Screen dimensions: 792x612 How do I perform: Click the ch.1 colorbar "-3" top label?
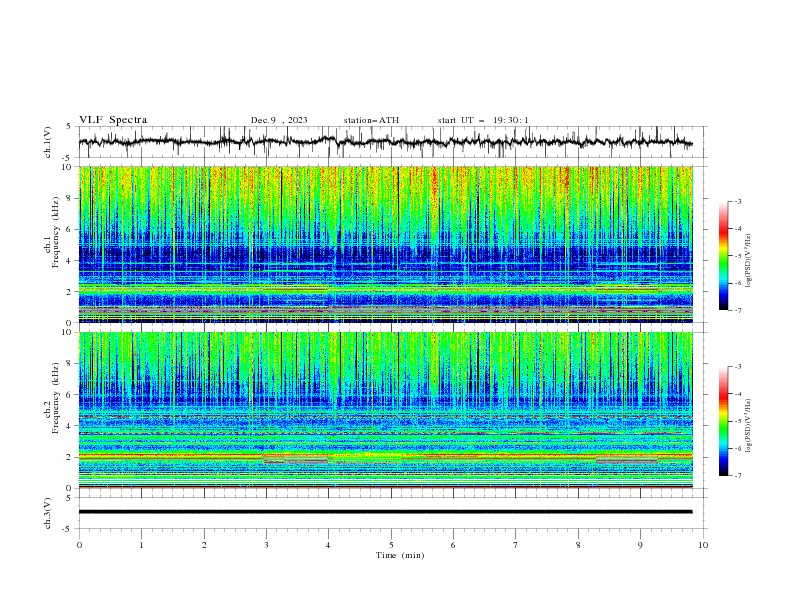(x=738, y=201)
